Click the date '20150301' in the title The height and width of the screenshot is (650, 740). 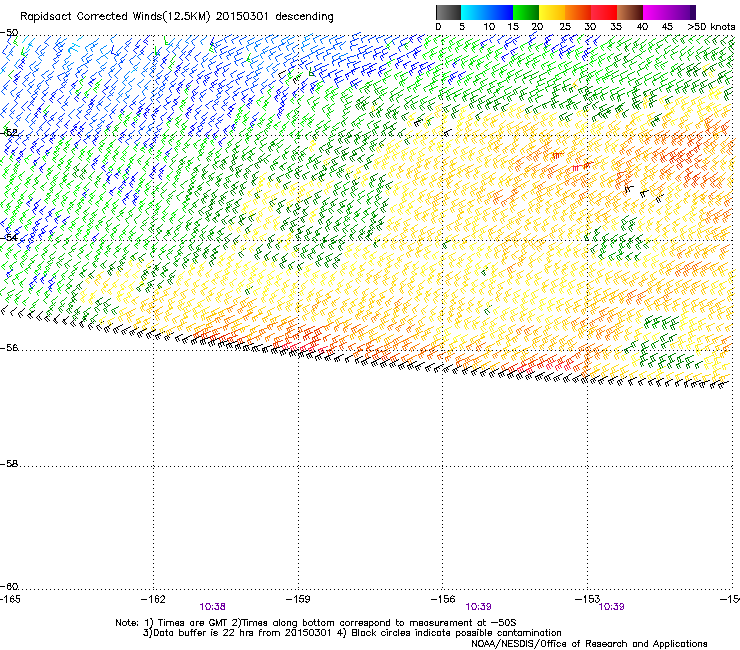click(x=242, y=17)
